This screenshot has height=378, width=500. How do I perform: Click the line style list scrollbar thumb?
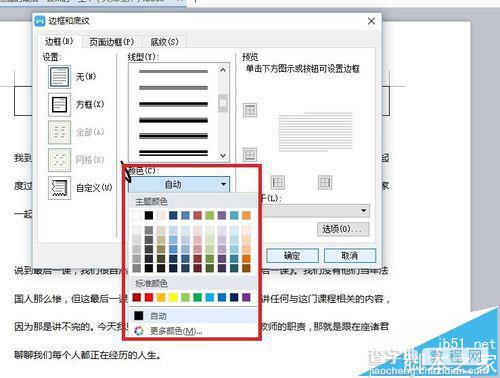point(223,103)
